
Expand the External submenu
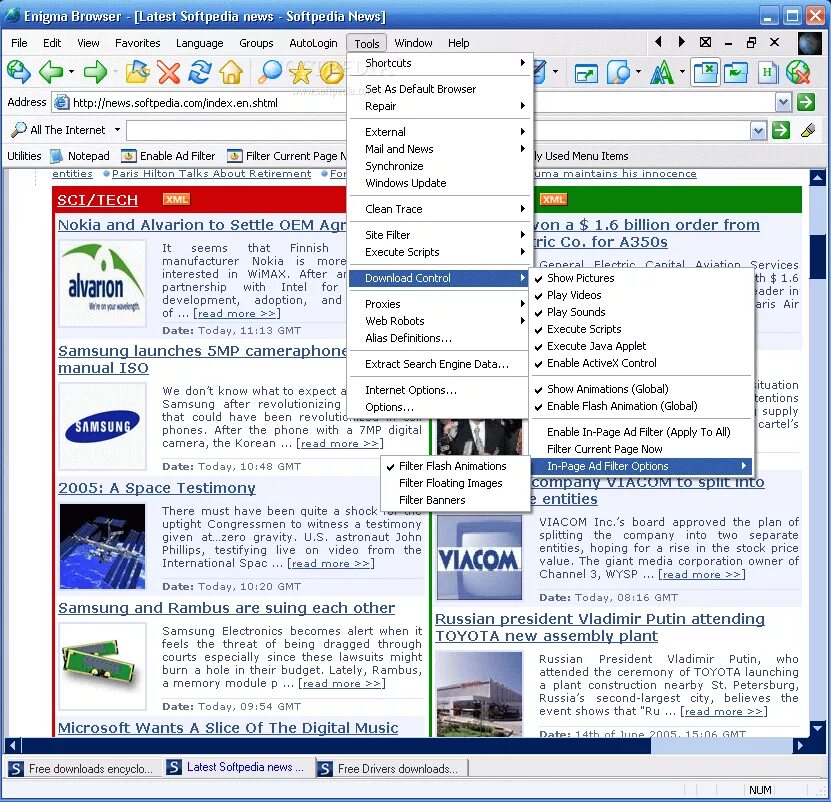440,132
